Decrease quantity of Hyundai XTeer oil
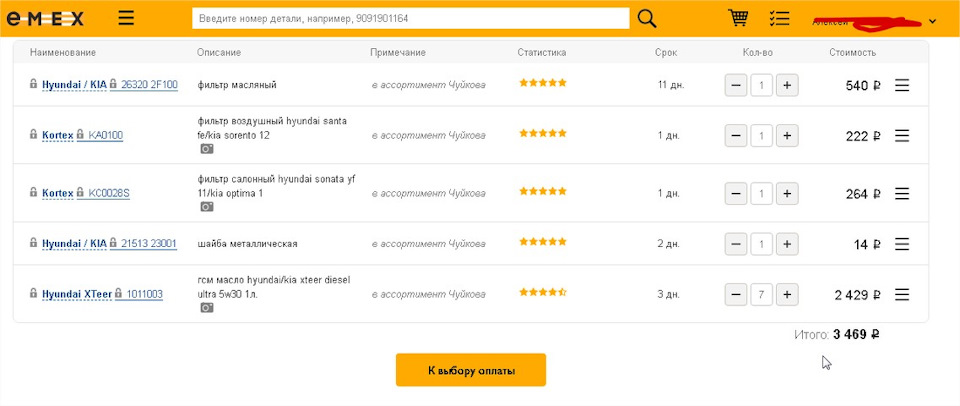Viewport: 960px width, 406px height. click(736, 294)
